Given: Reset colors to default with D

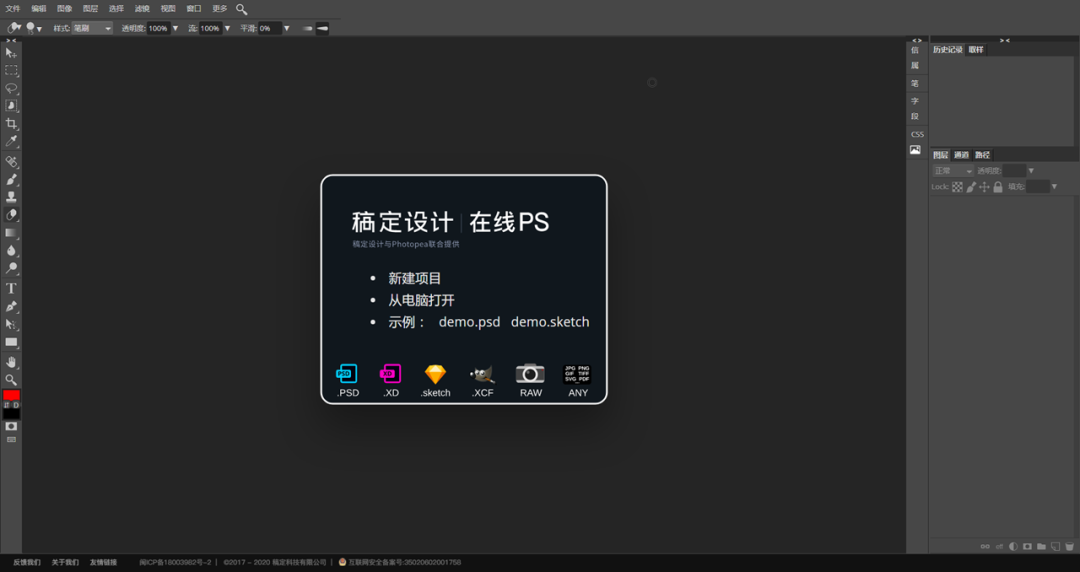Looking at the screenshot, I should (16, 405).
